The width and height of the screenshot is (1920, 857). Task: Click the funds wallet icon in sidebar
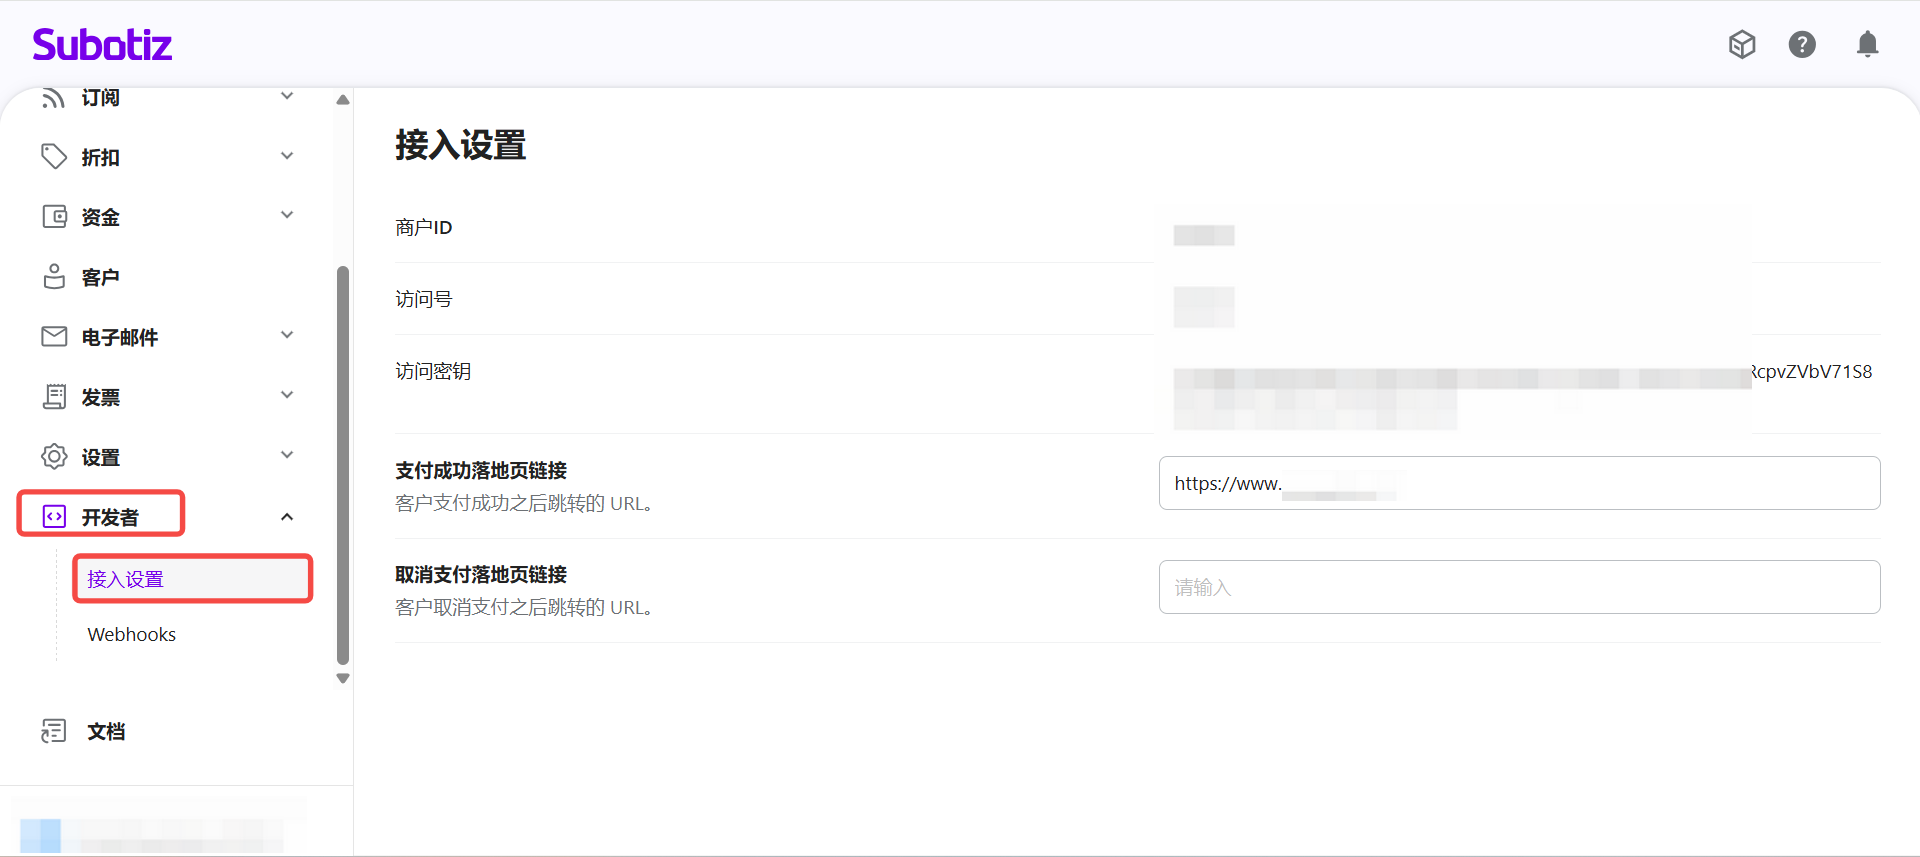click(54, 217)
